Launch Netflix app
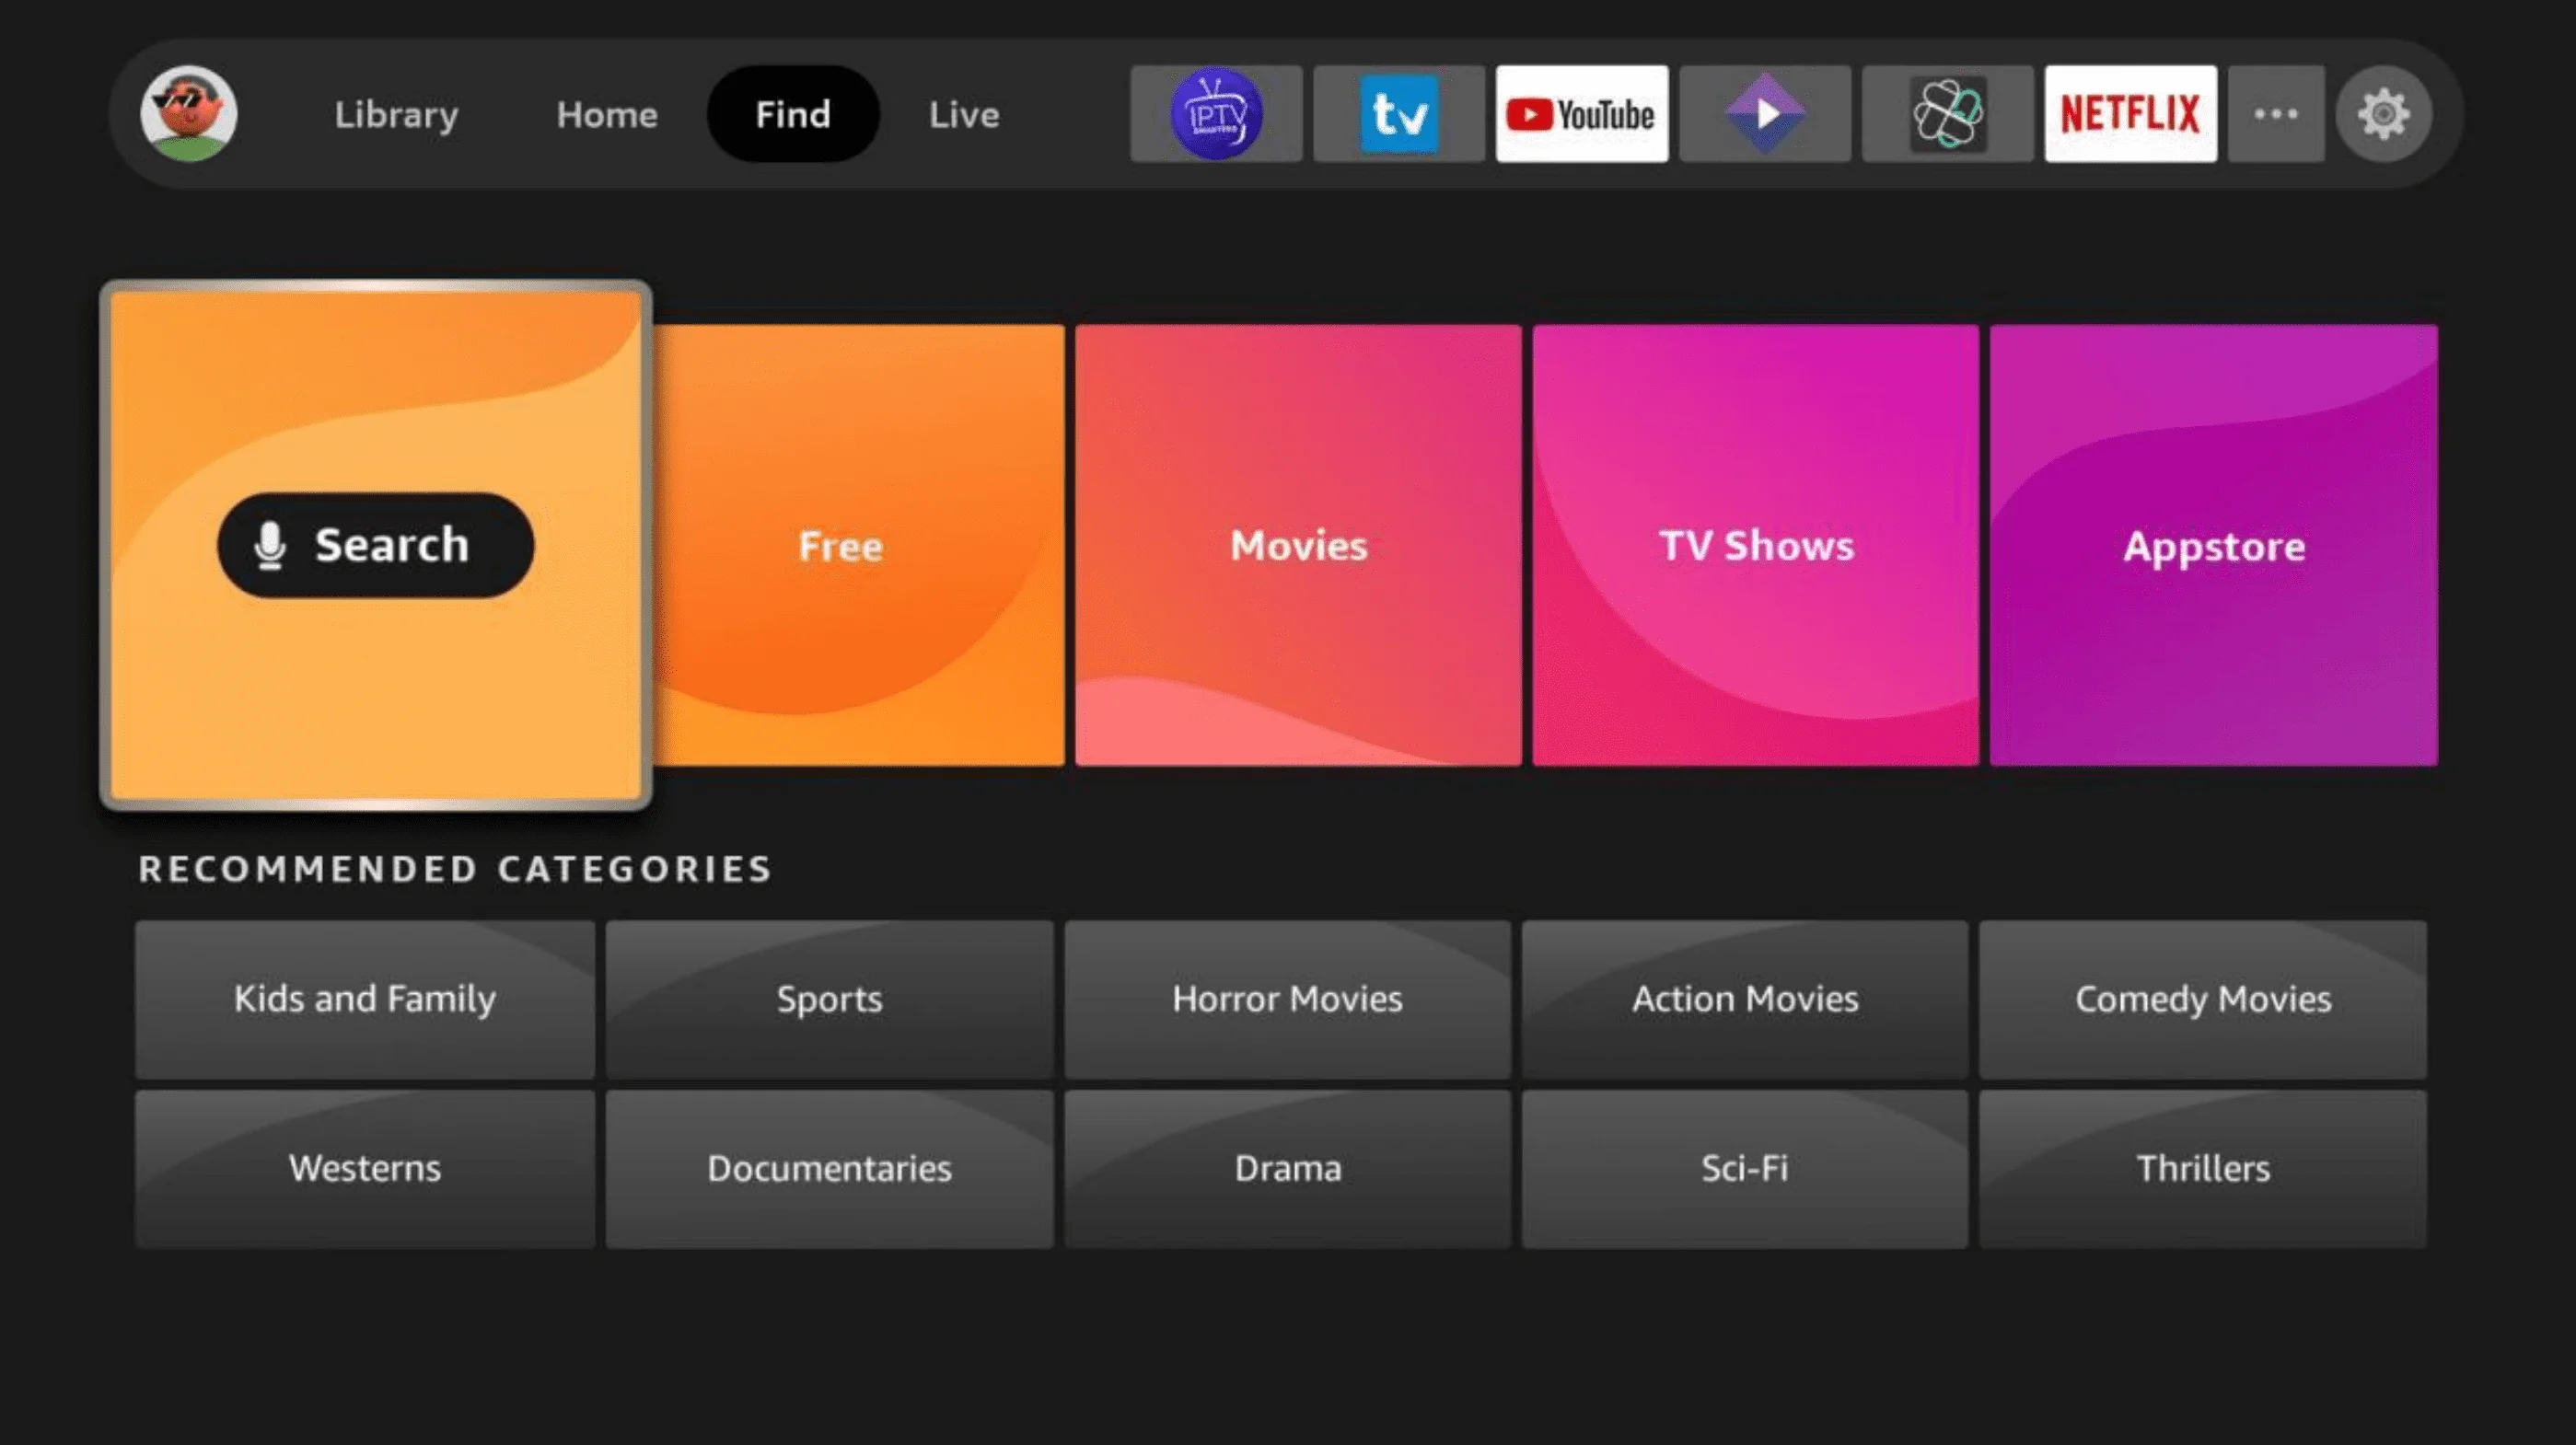This screenshot has height=1445, width=2576. click(x=2130, y=113)
